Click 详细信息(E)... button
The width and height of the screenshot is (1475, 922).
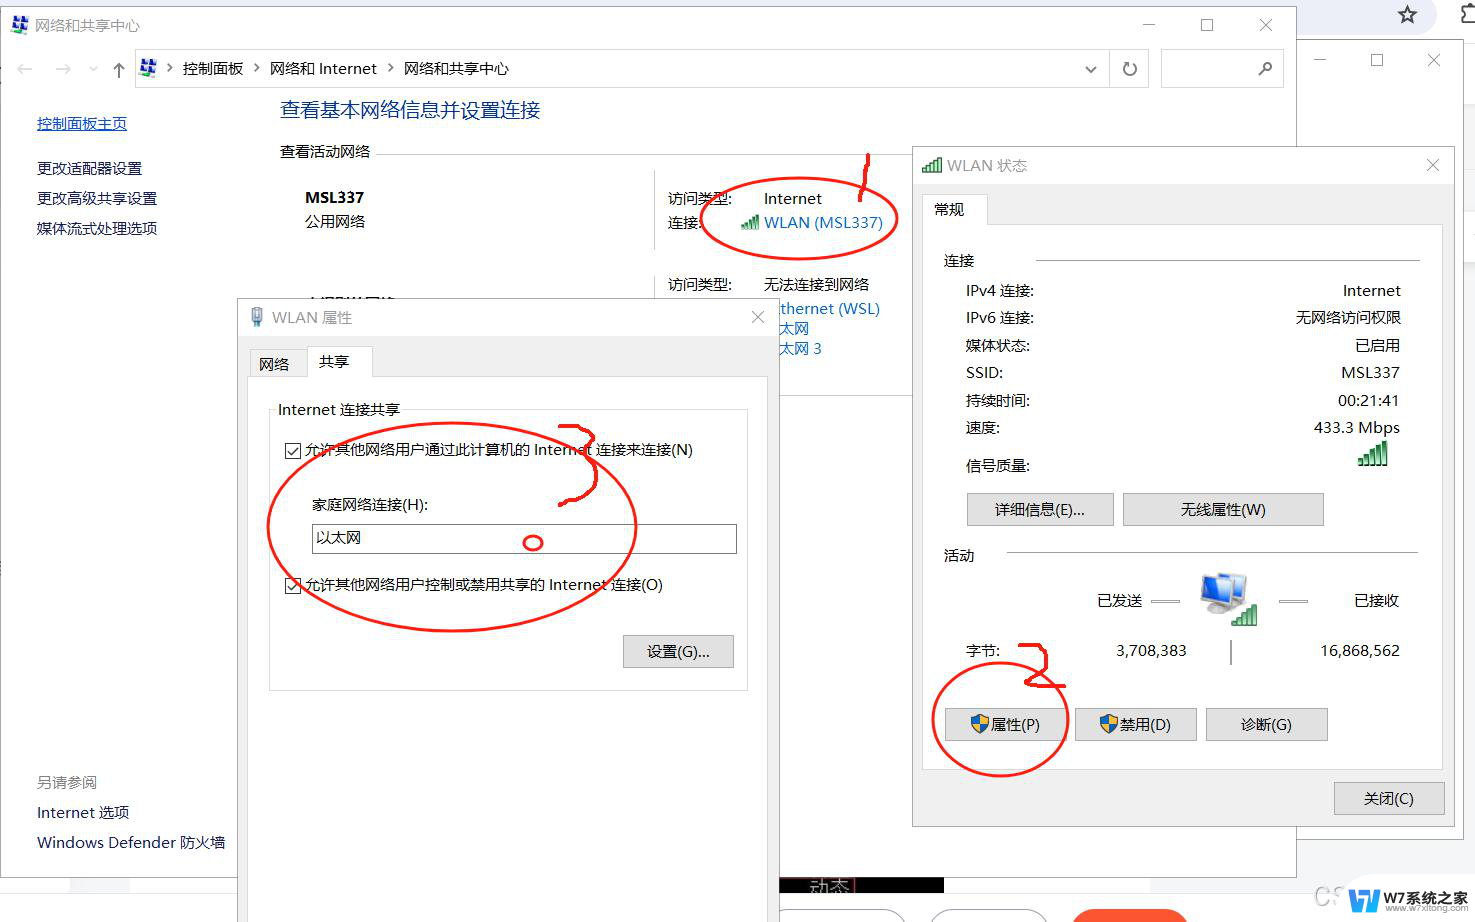1040,510
